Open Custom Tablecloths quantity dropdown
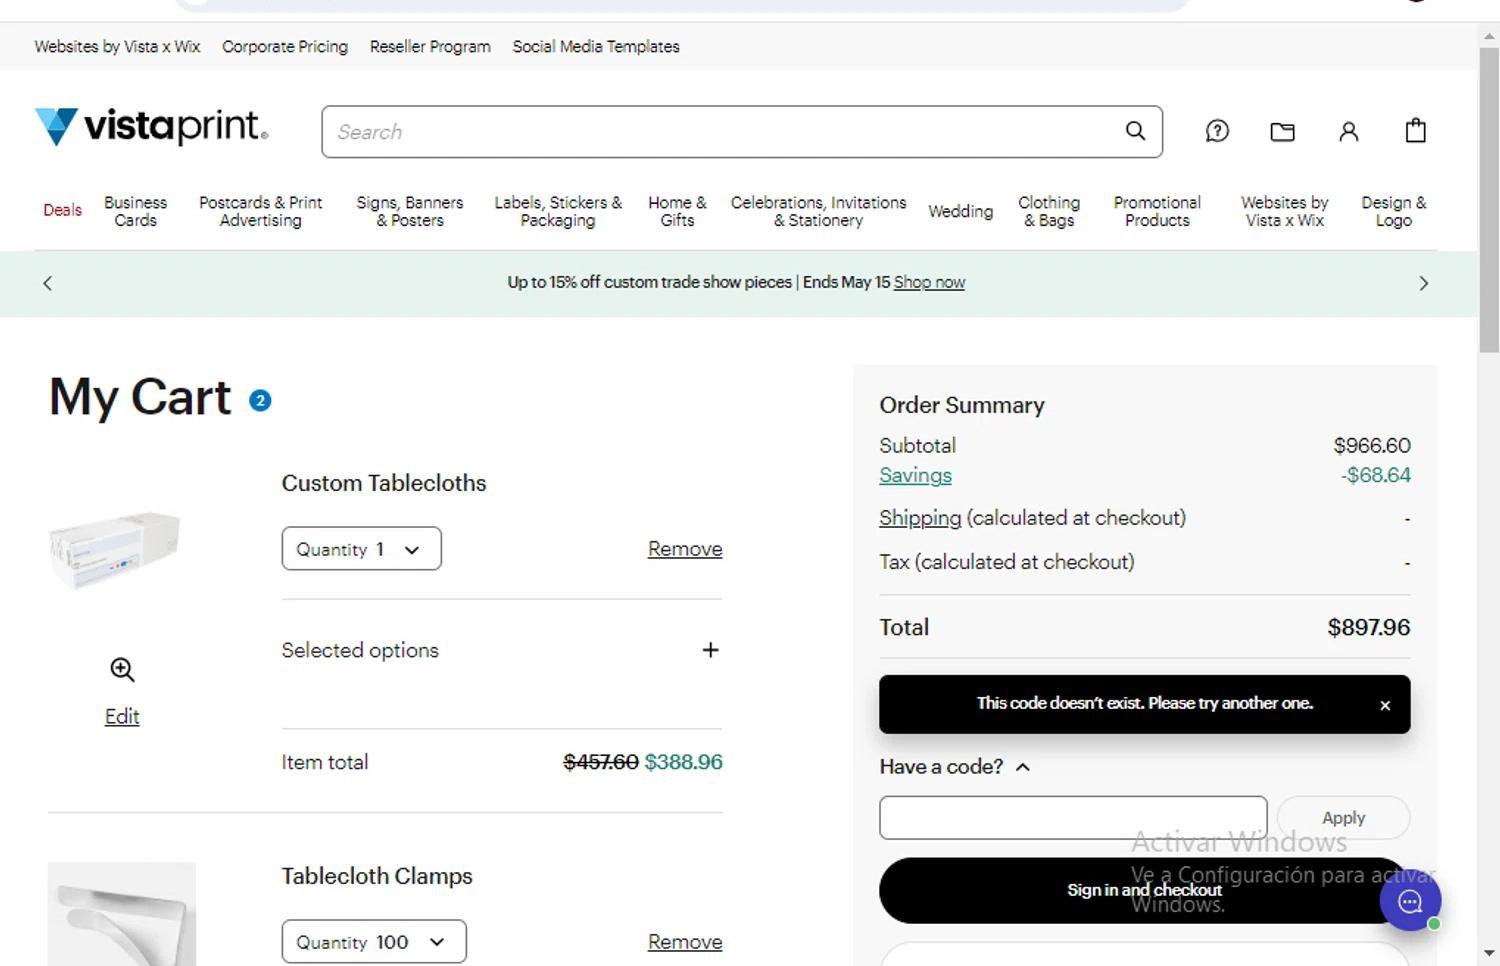1500x966 pixels. (x=361, y=549)
